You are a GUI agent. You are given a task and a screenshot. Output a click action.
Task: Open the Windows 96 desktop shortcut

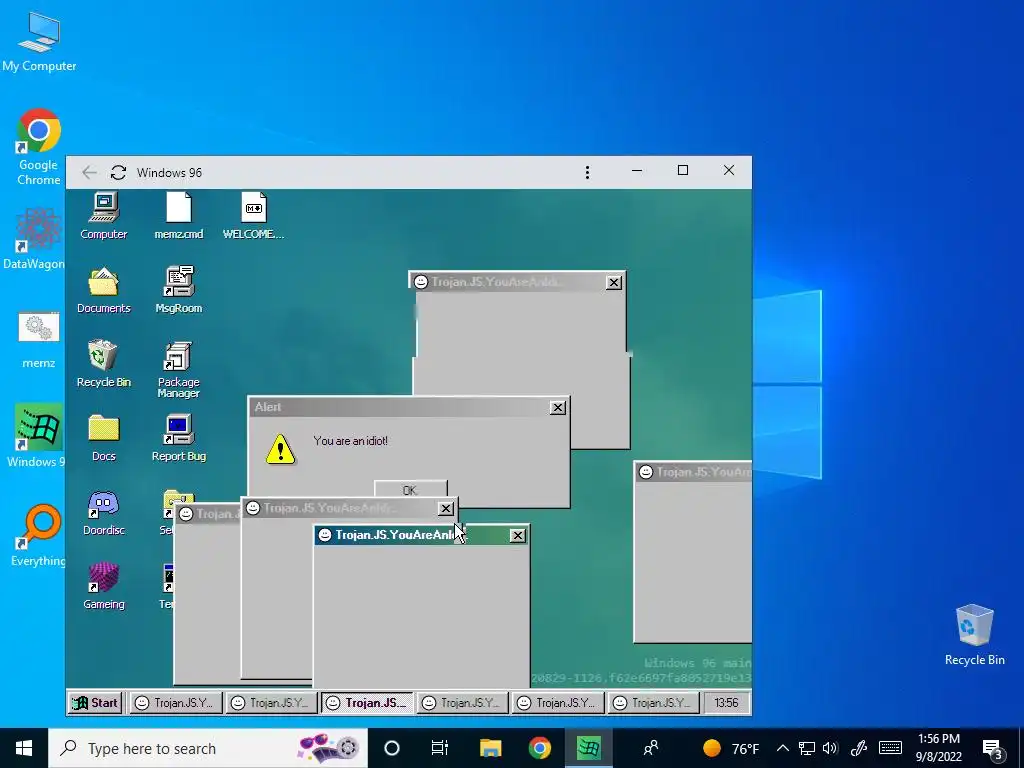coord(37,436)
